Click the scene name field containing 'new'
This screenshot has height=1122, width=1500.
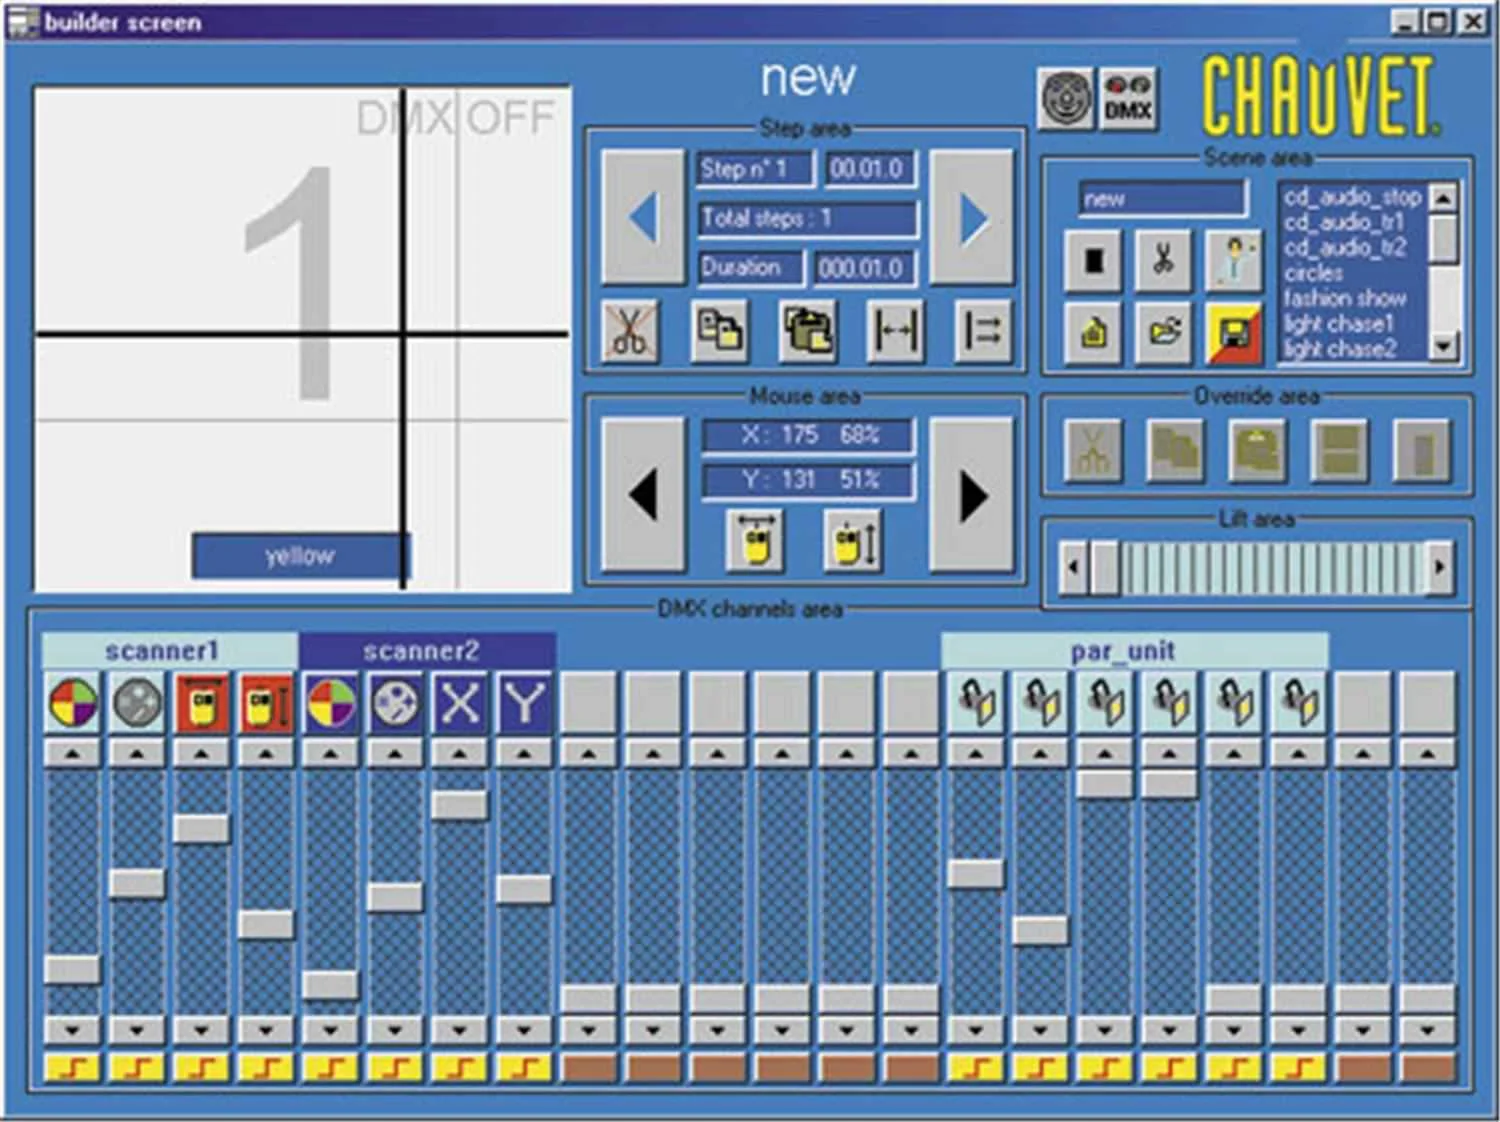1163,198
